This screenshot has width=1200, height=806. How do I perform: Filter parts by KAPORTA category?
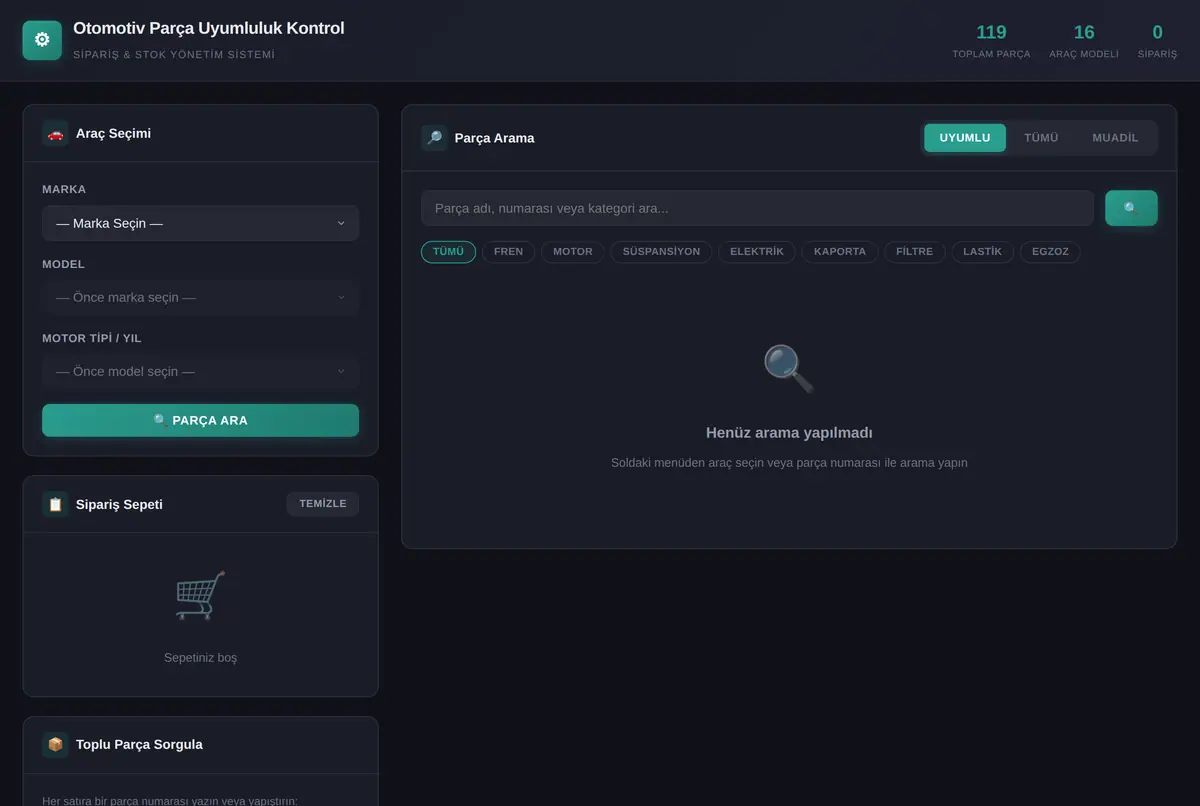pyautogui.click(x=840, y=252)
